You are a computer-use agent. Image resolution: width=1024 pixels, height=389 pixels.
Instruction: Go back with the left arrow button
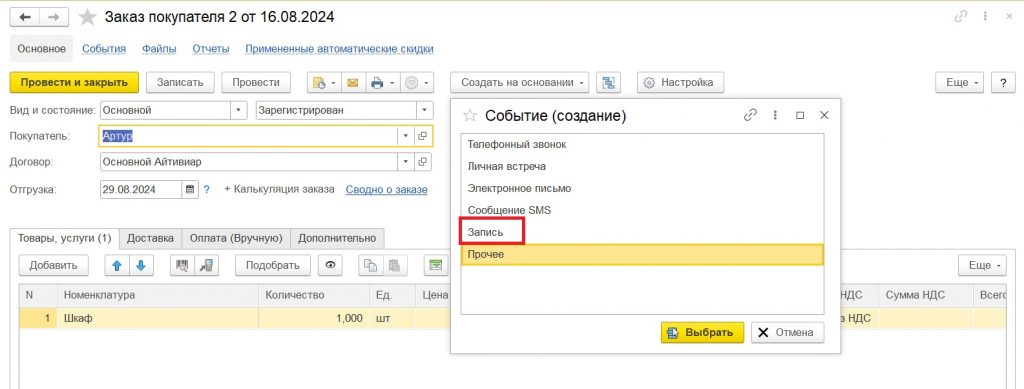click(25, 17)
